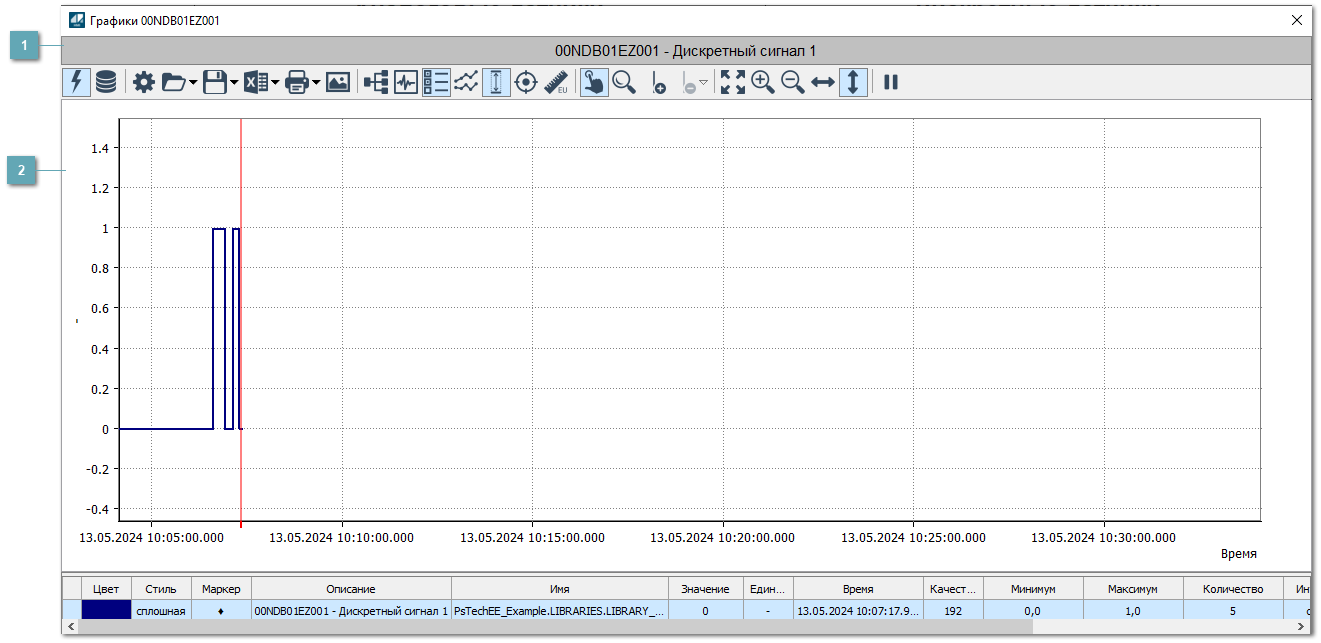1321x643 pixels.
Task: Click the Максимум column header
Action: pos(1133,589)
